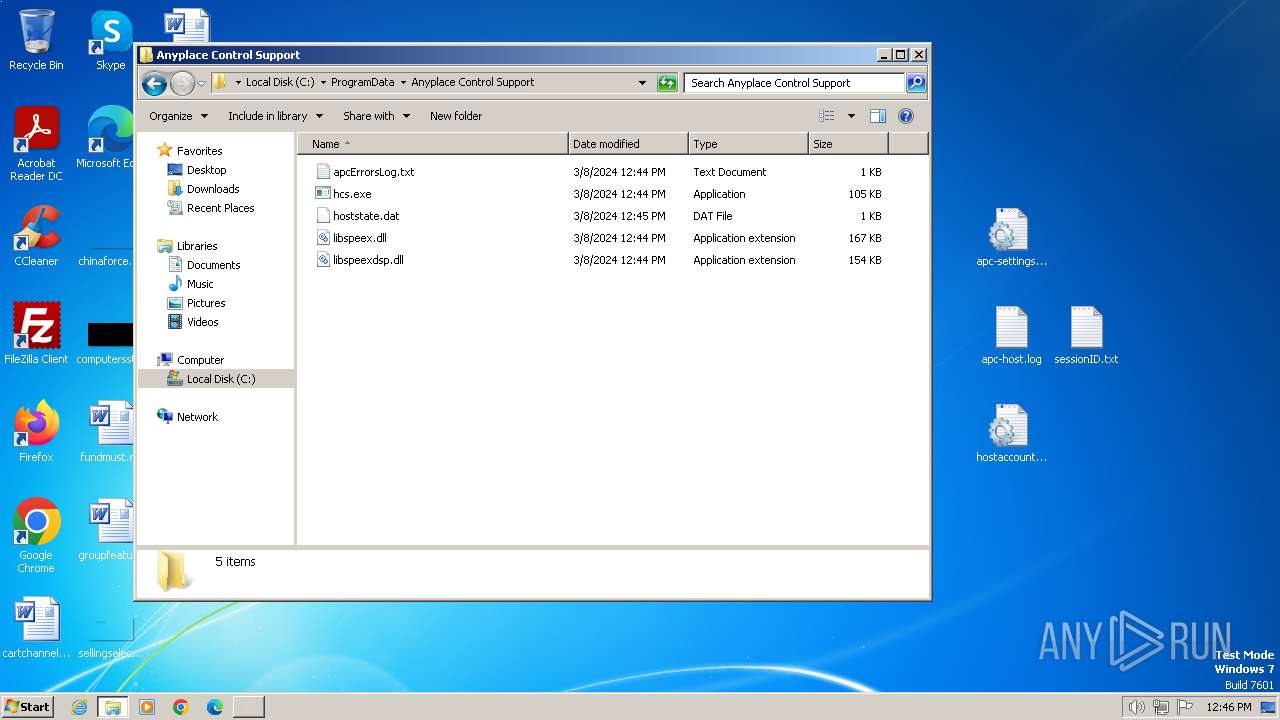Image resolution: width=1280 pixels, height=720 pixels.
Task: Click the Anyplace Control Support breadcrumb
Action: [472, 83]
